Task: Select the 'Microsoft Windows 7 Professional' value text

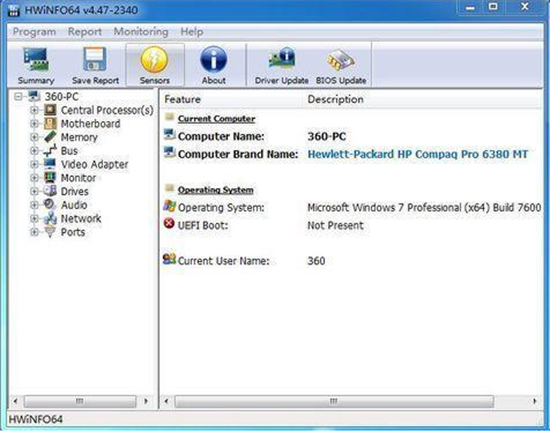Action: 424,207
